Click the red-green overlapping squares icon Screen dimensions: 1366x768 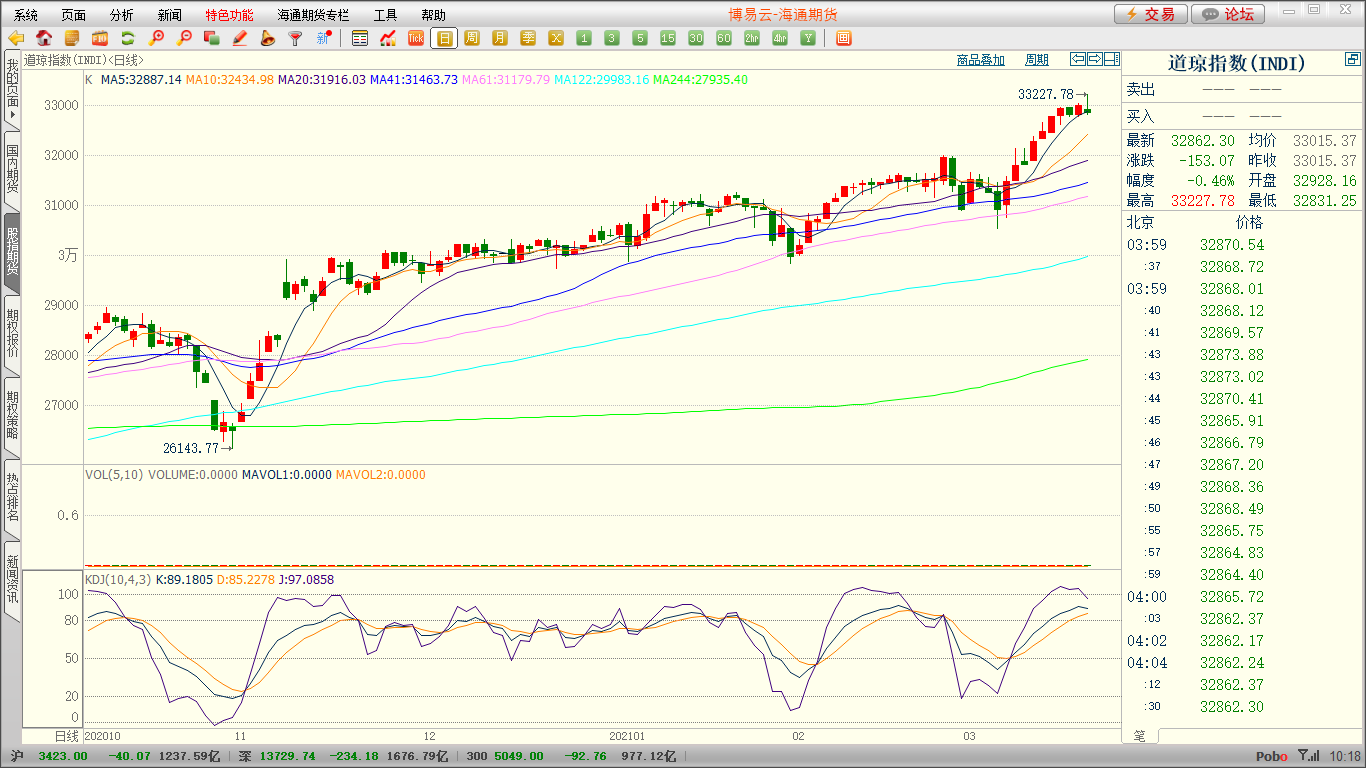click(211, 38)
